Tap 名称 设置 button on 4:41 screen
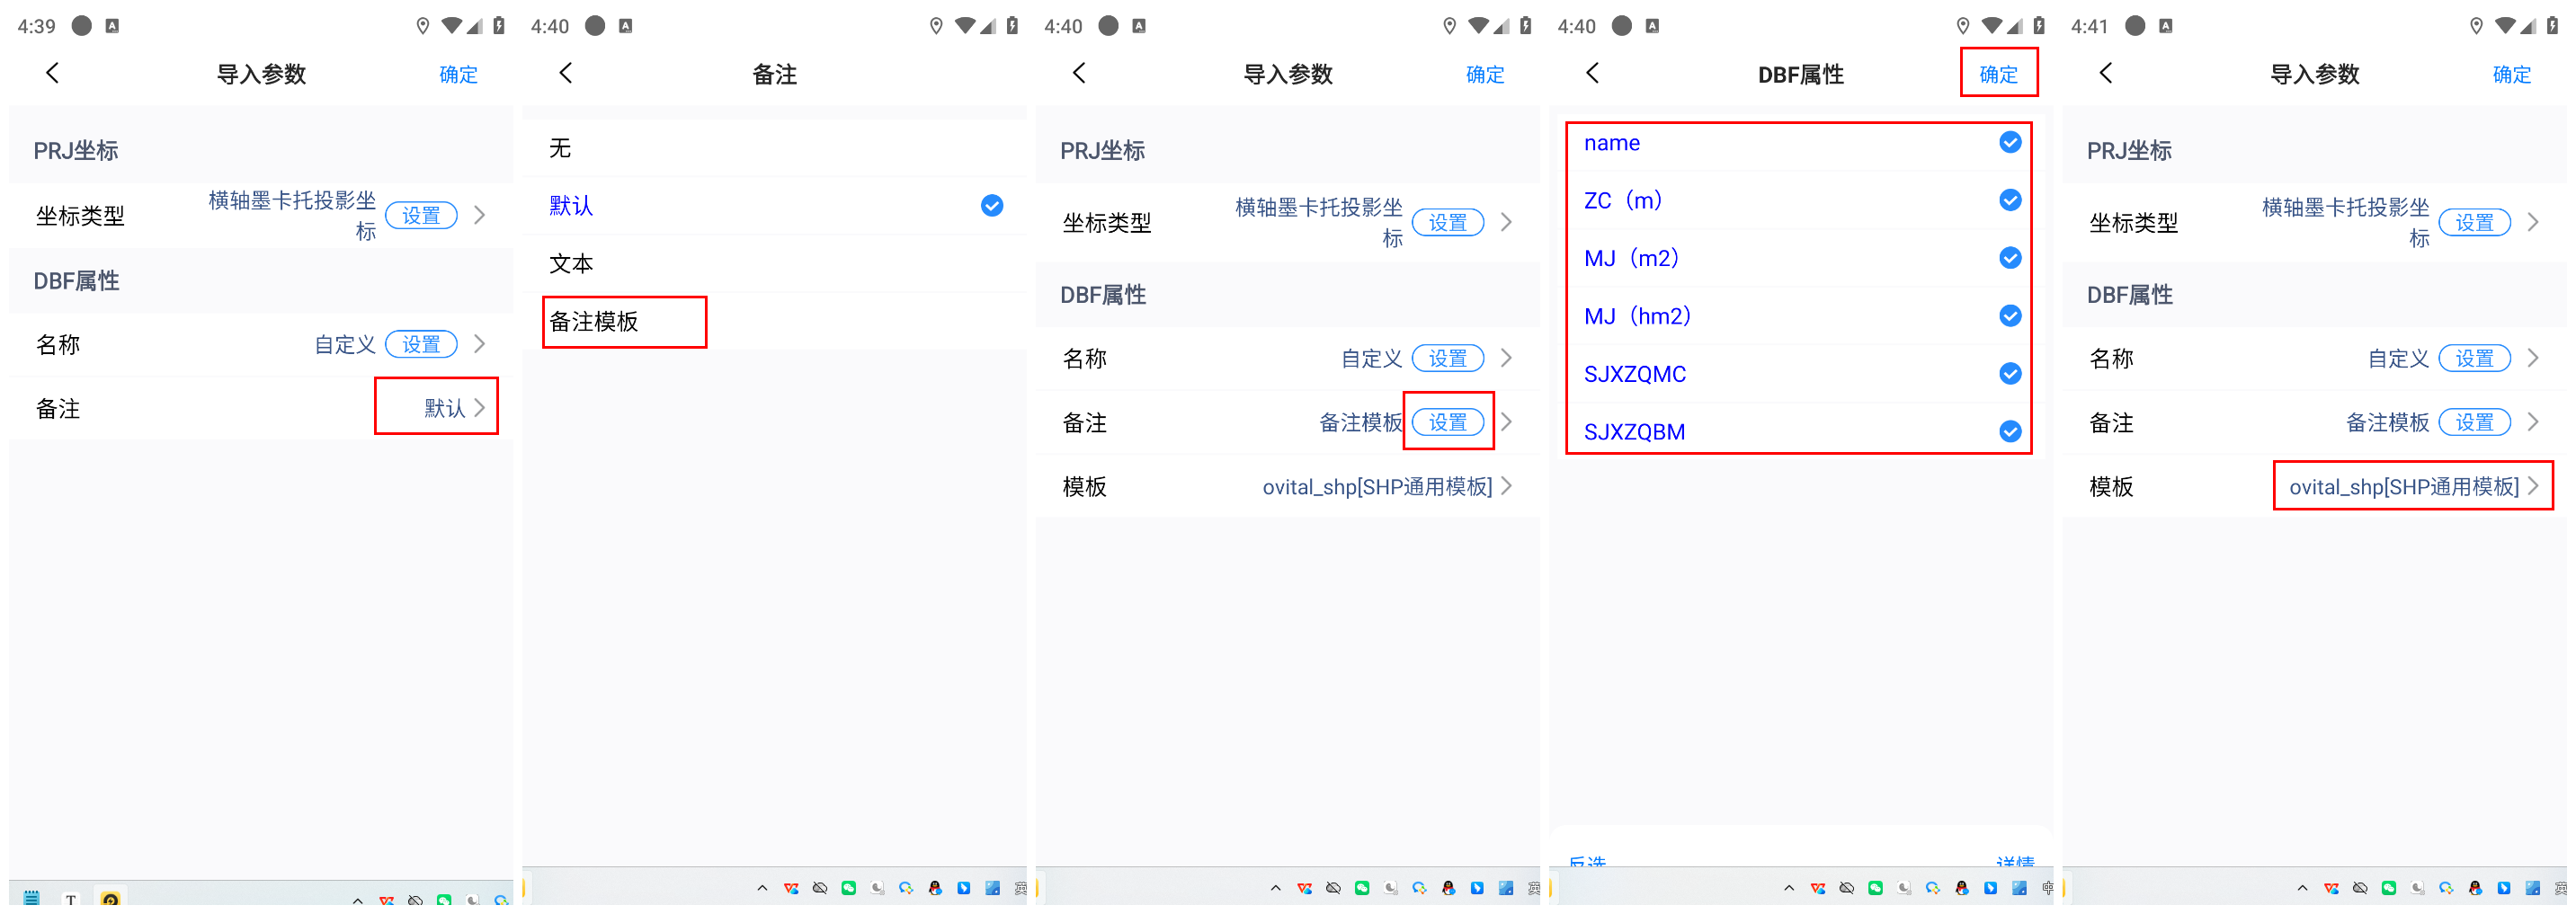The width and height of the screenshot is (2576, 914). click(2474, 358)
